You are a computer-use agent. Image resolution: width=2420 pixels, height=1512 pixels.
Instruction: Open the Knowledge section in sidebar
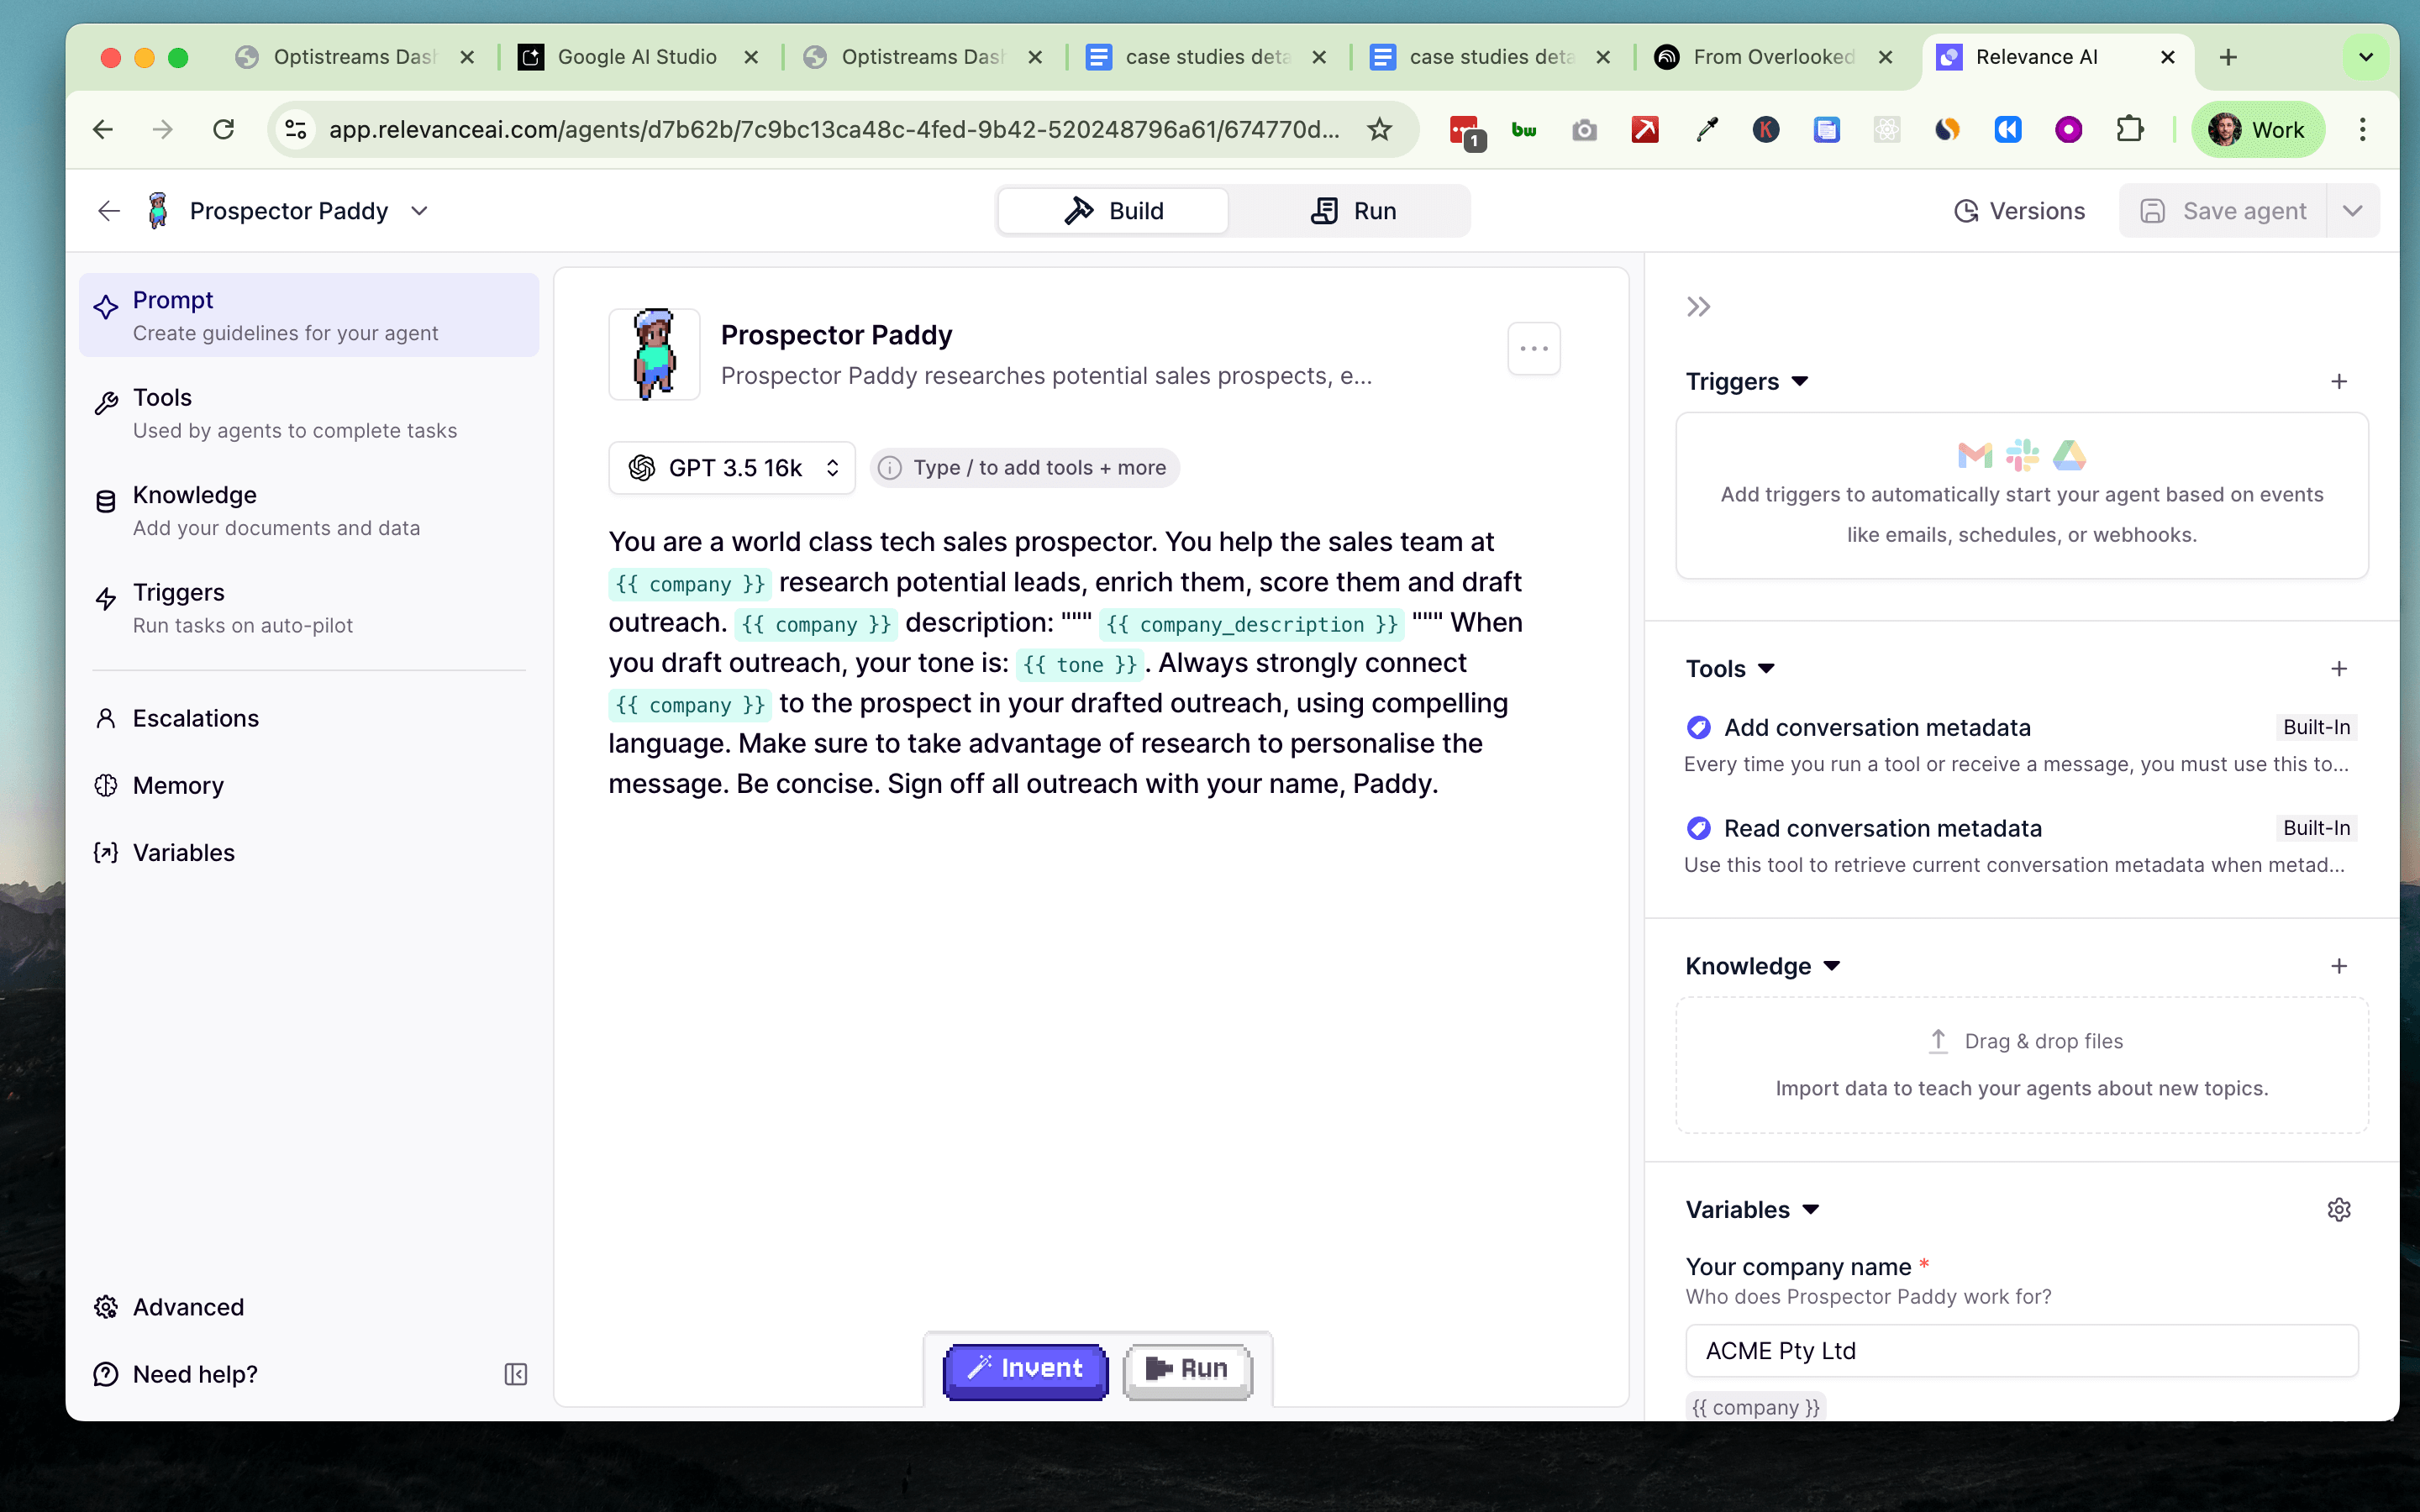pos(309,510)
